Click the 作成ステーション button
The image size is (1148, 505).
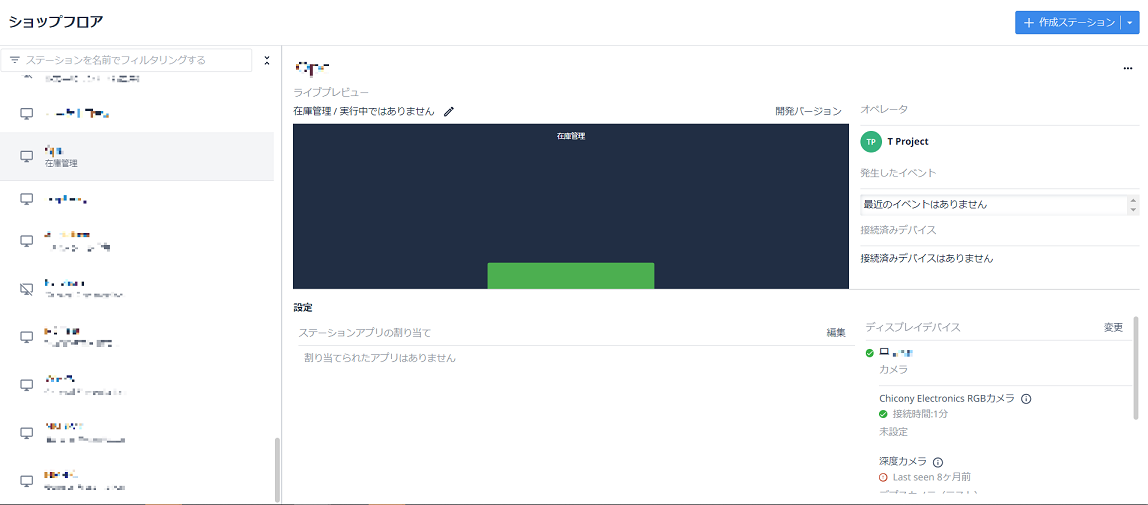(1068, 23)
